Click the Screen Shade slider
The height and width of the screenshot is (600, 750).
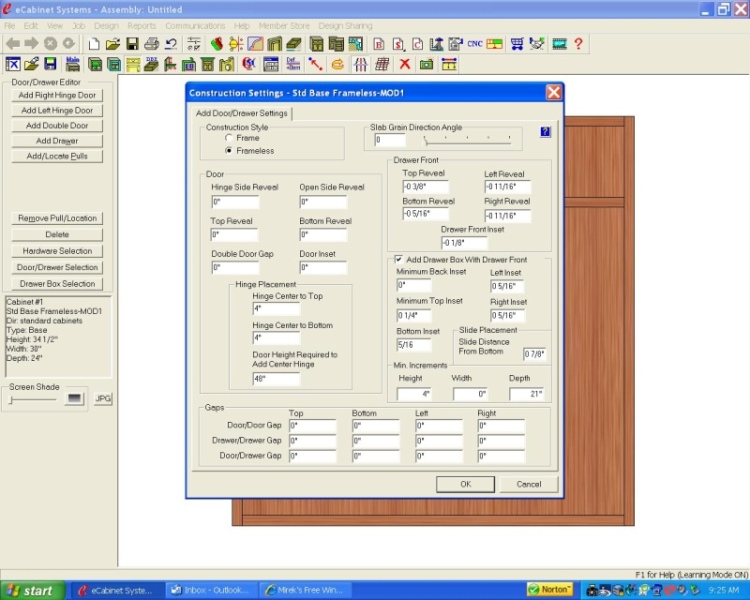click(12, 399)
